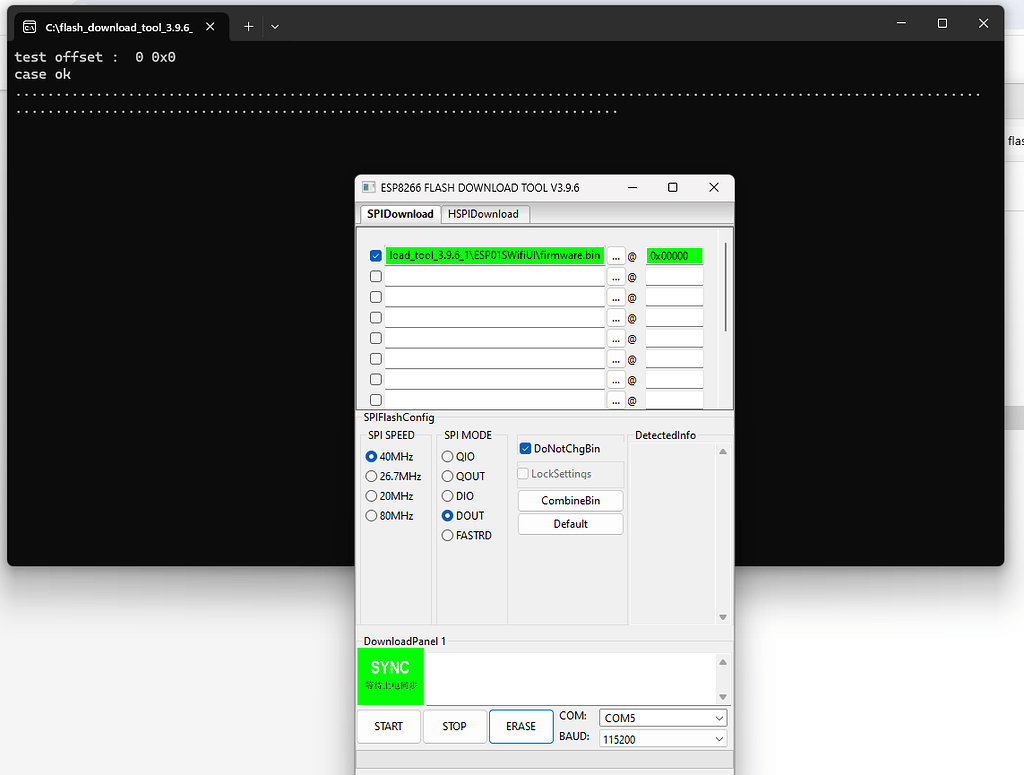Image resolution: width=1024 pixels, height=775 pixels.
Task: Maximize the ESP8266 Flash Download Tool window
Action: 673,188
